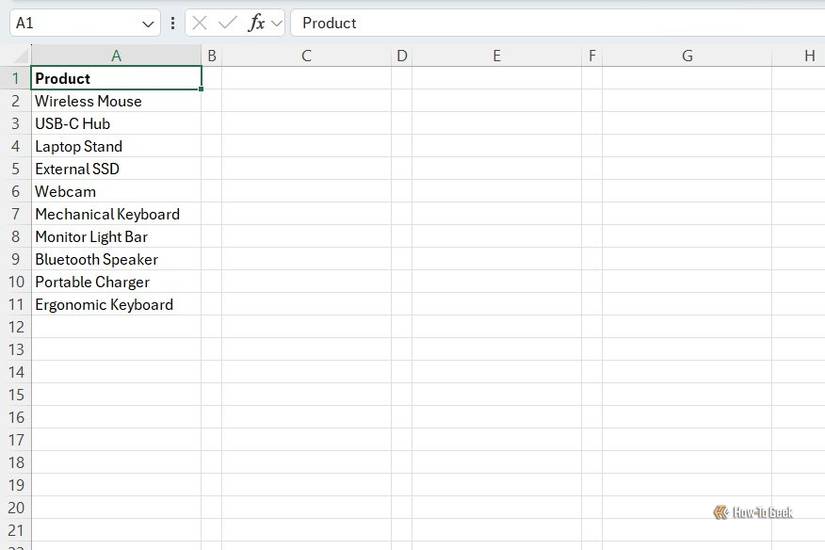Open the Name Box dropdown arrow

[148, 24]
